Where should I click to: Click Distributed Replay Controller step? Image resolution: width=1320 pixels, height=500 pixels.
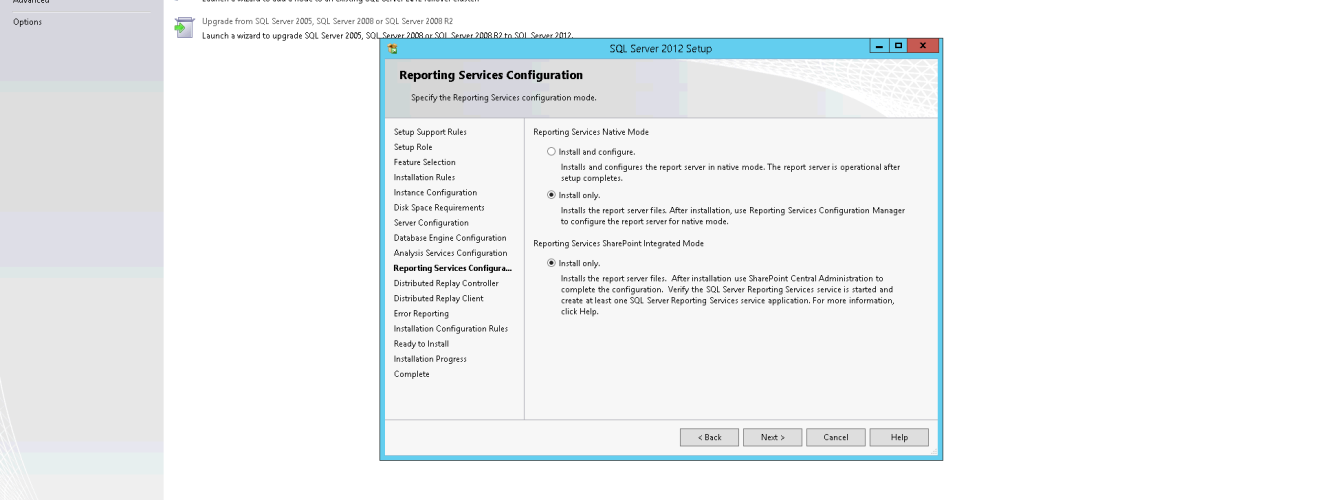446,283
